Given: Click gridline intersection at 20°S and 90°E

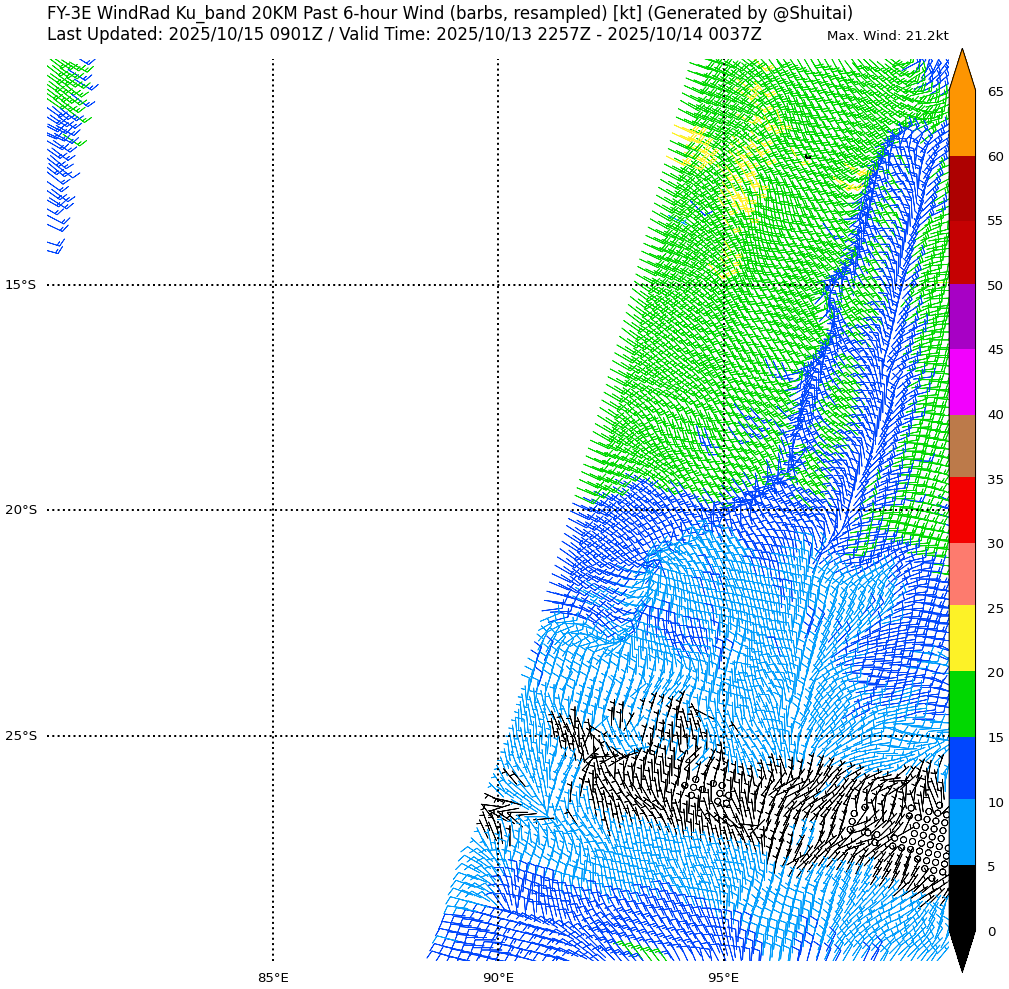Looking at the screenshot, I should [498, 510].
